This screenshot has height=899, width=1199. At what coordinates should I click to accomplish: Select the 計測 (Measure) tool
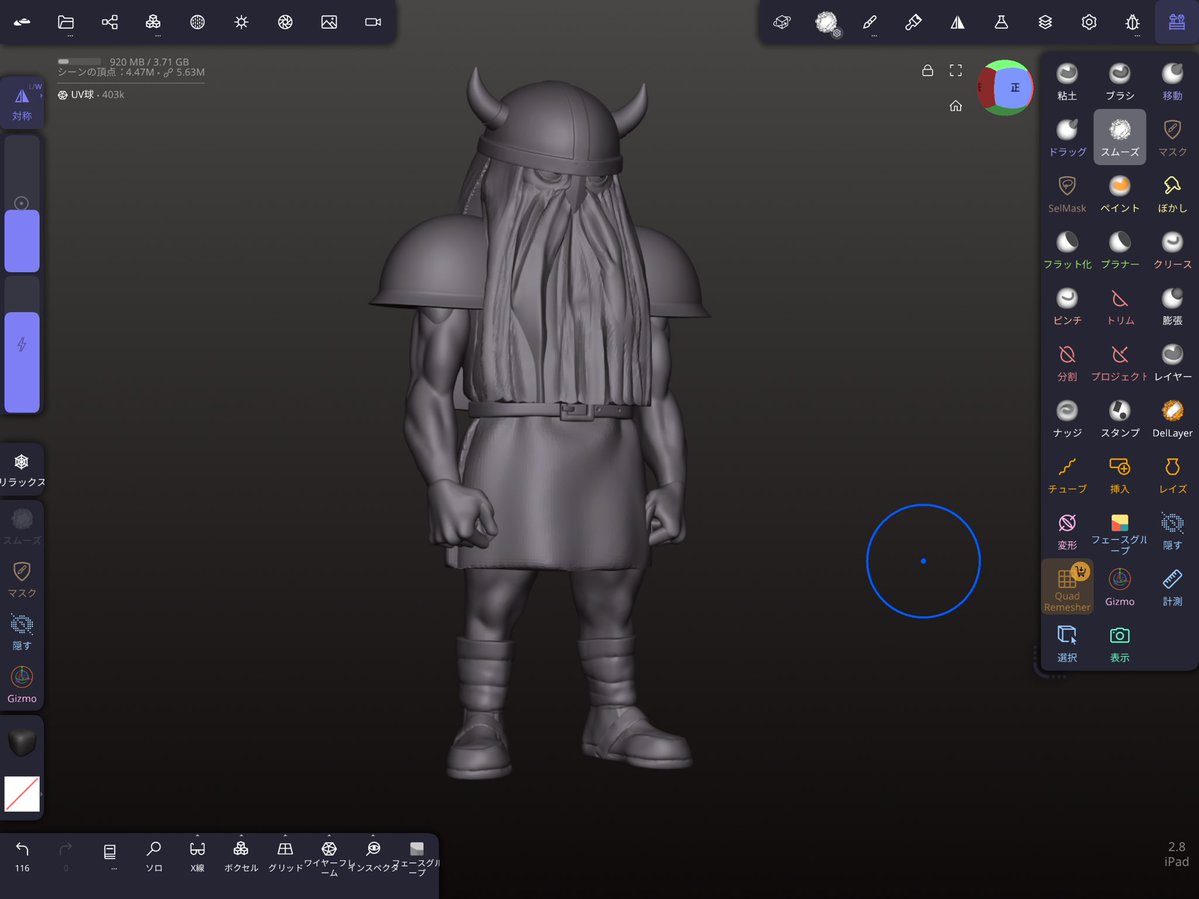(1172, 587)
